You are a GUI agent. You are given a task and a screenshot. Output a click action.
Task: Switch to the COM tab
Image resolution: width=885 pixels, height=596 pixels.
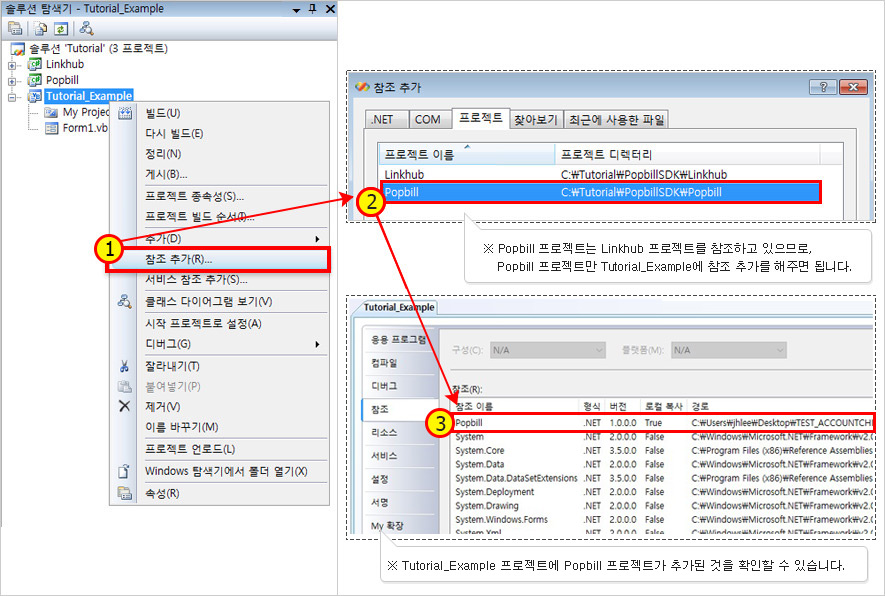pos(431,119)
